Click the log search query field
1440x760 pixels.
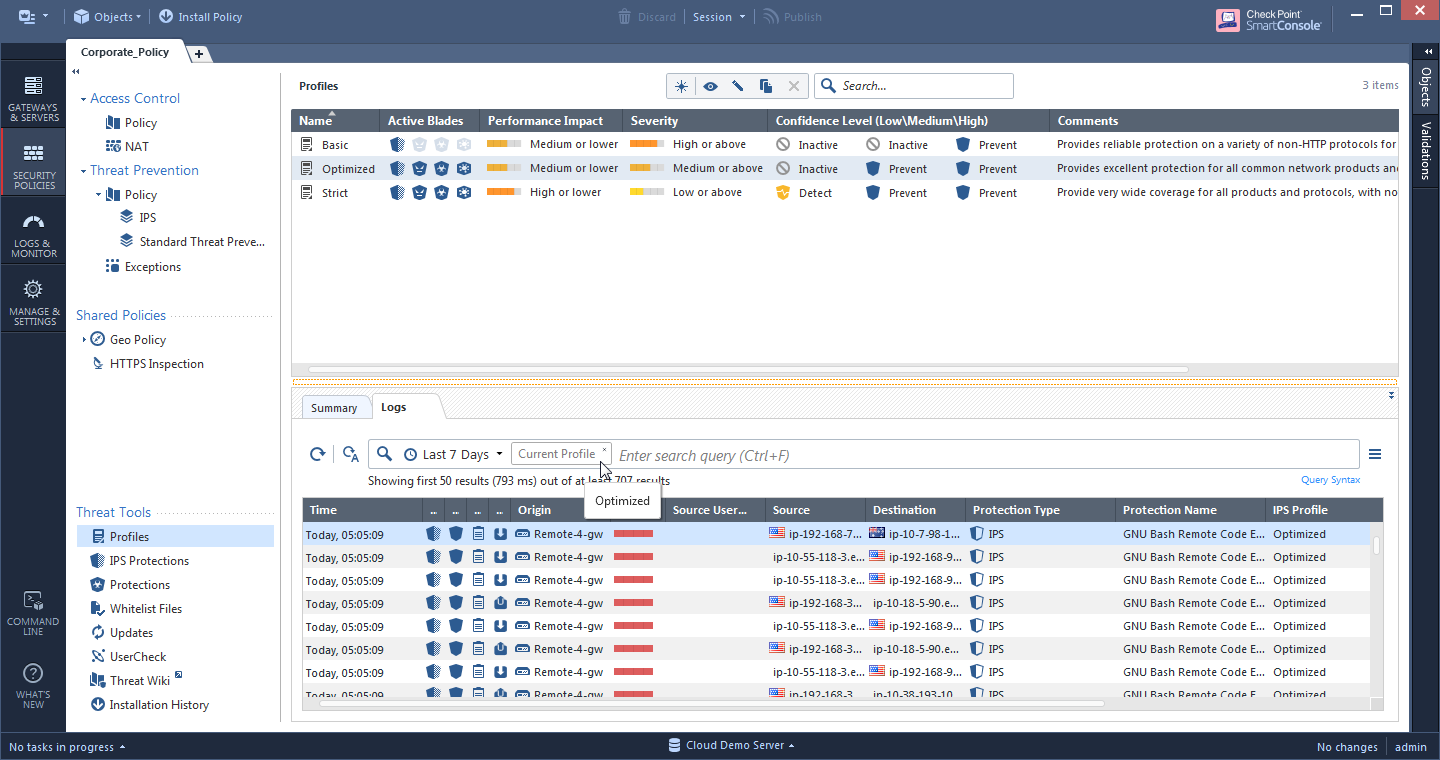click(985, 455)
